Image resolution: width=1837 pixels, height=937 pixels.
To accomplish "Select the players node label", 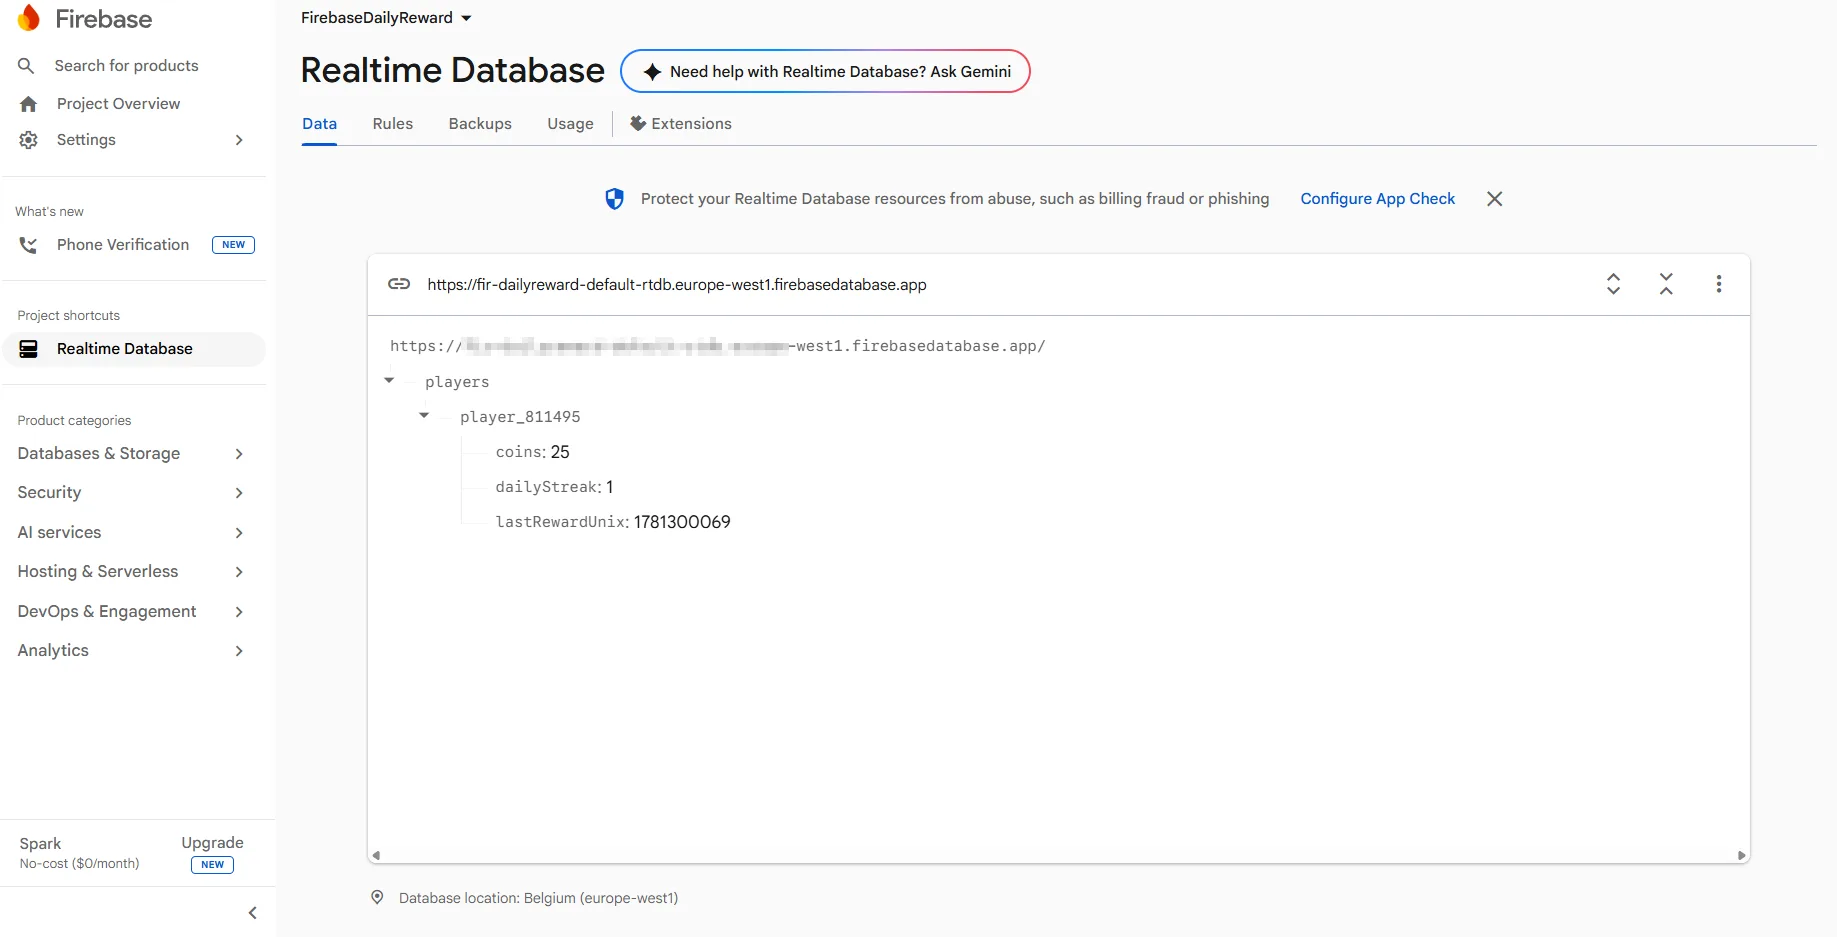I will click(457, 382).
